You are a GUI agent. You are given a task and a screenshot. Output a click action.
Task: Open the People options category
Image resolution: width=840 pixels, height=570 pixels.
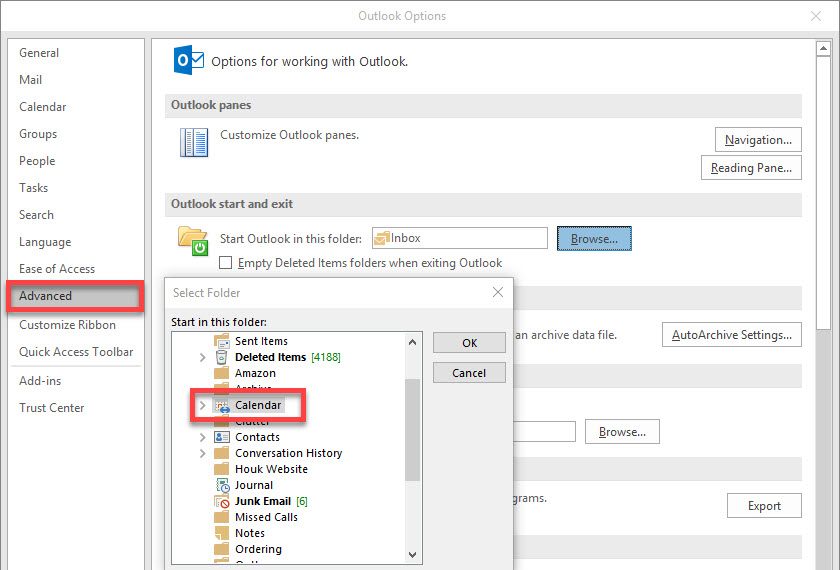tap(37, 161)
